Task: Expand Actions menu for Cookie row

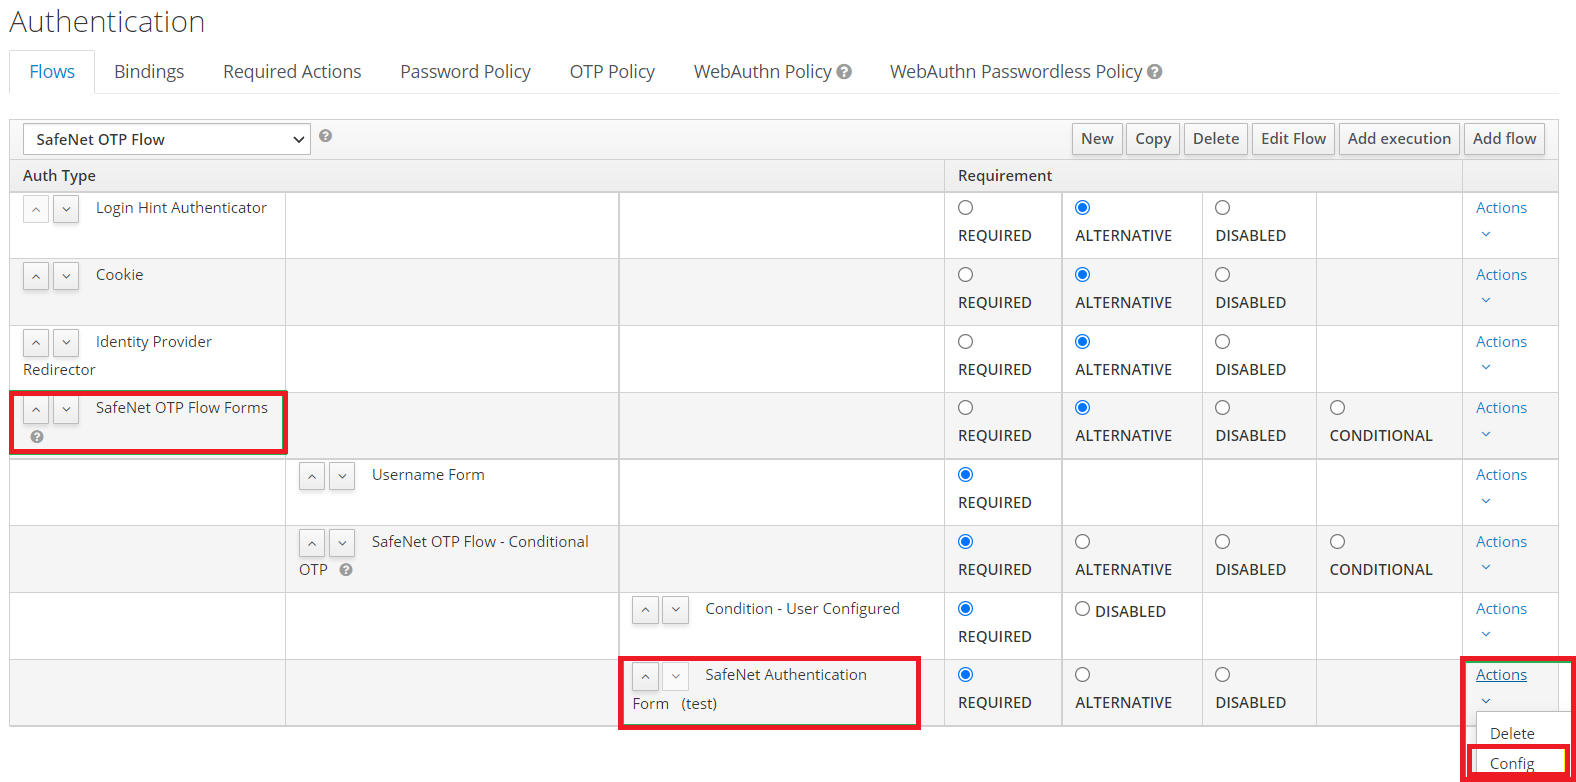Action: click(1500, 276)
